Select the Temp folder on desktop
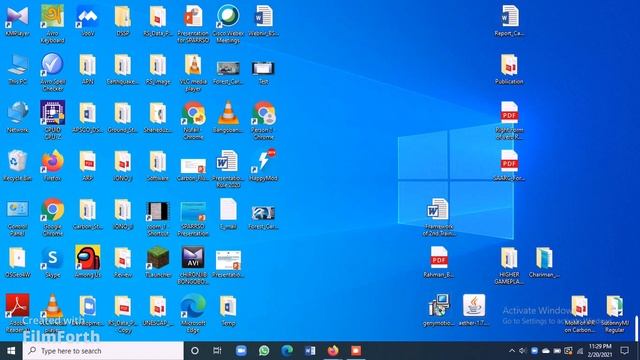Image resolution: width=640 pixels, height=360 pixels. pyautogui.click(x=228, y=311)
